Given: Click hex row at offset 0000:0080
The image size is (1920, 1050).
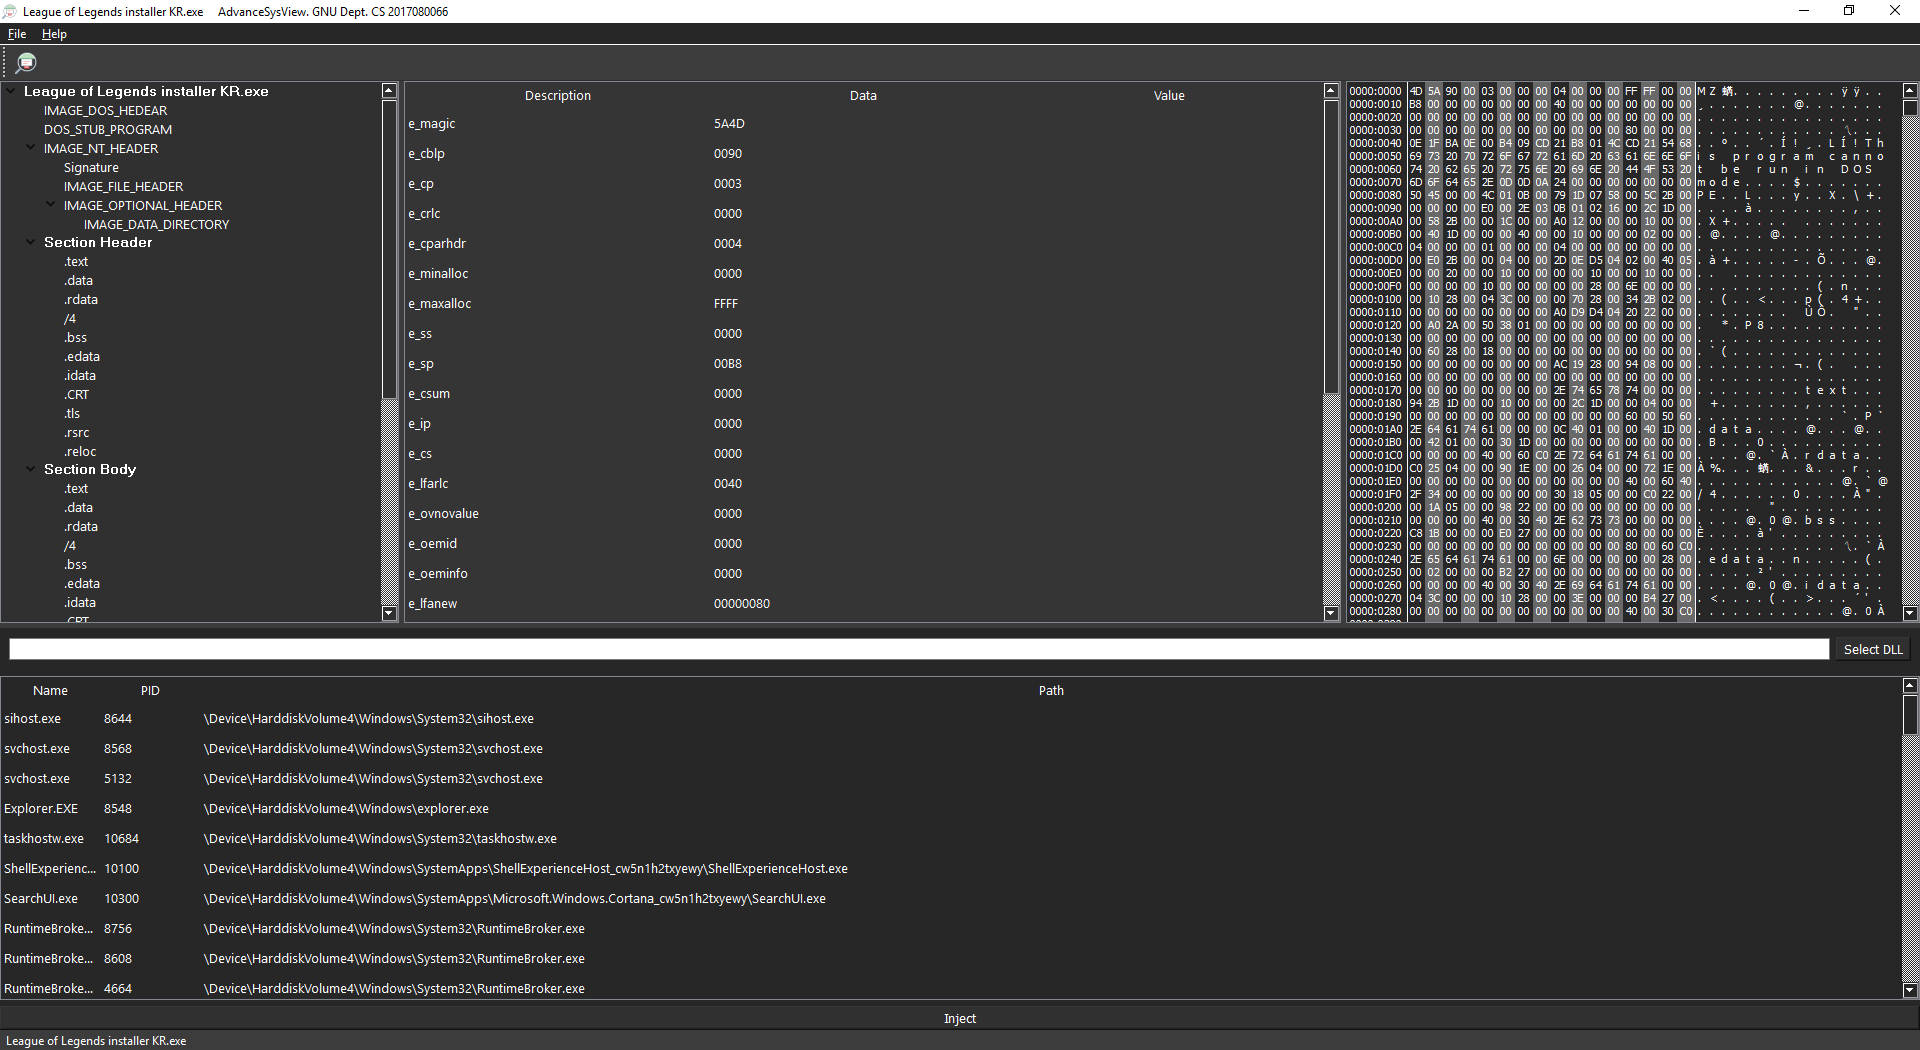Looking at the screenshot, I should (1617, 196).
